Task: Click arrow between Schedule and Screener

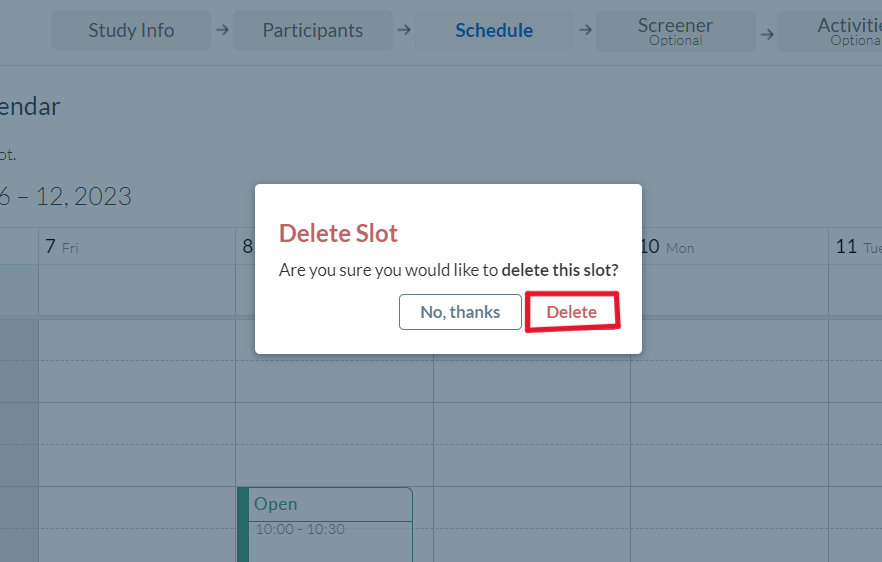Action: [585, 30]
